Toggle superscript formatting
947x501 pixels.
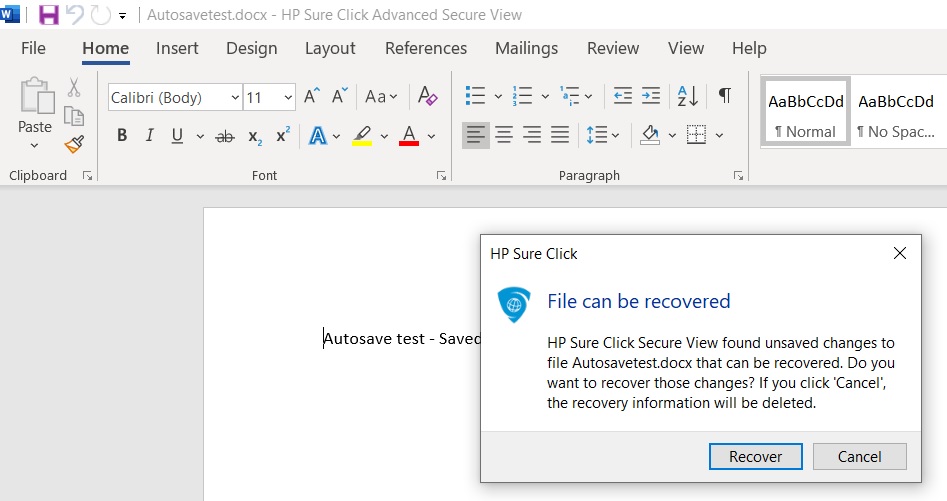283,135
